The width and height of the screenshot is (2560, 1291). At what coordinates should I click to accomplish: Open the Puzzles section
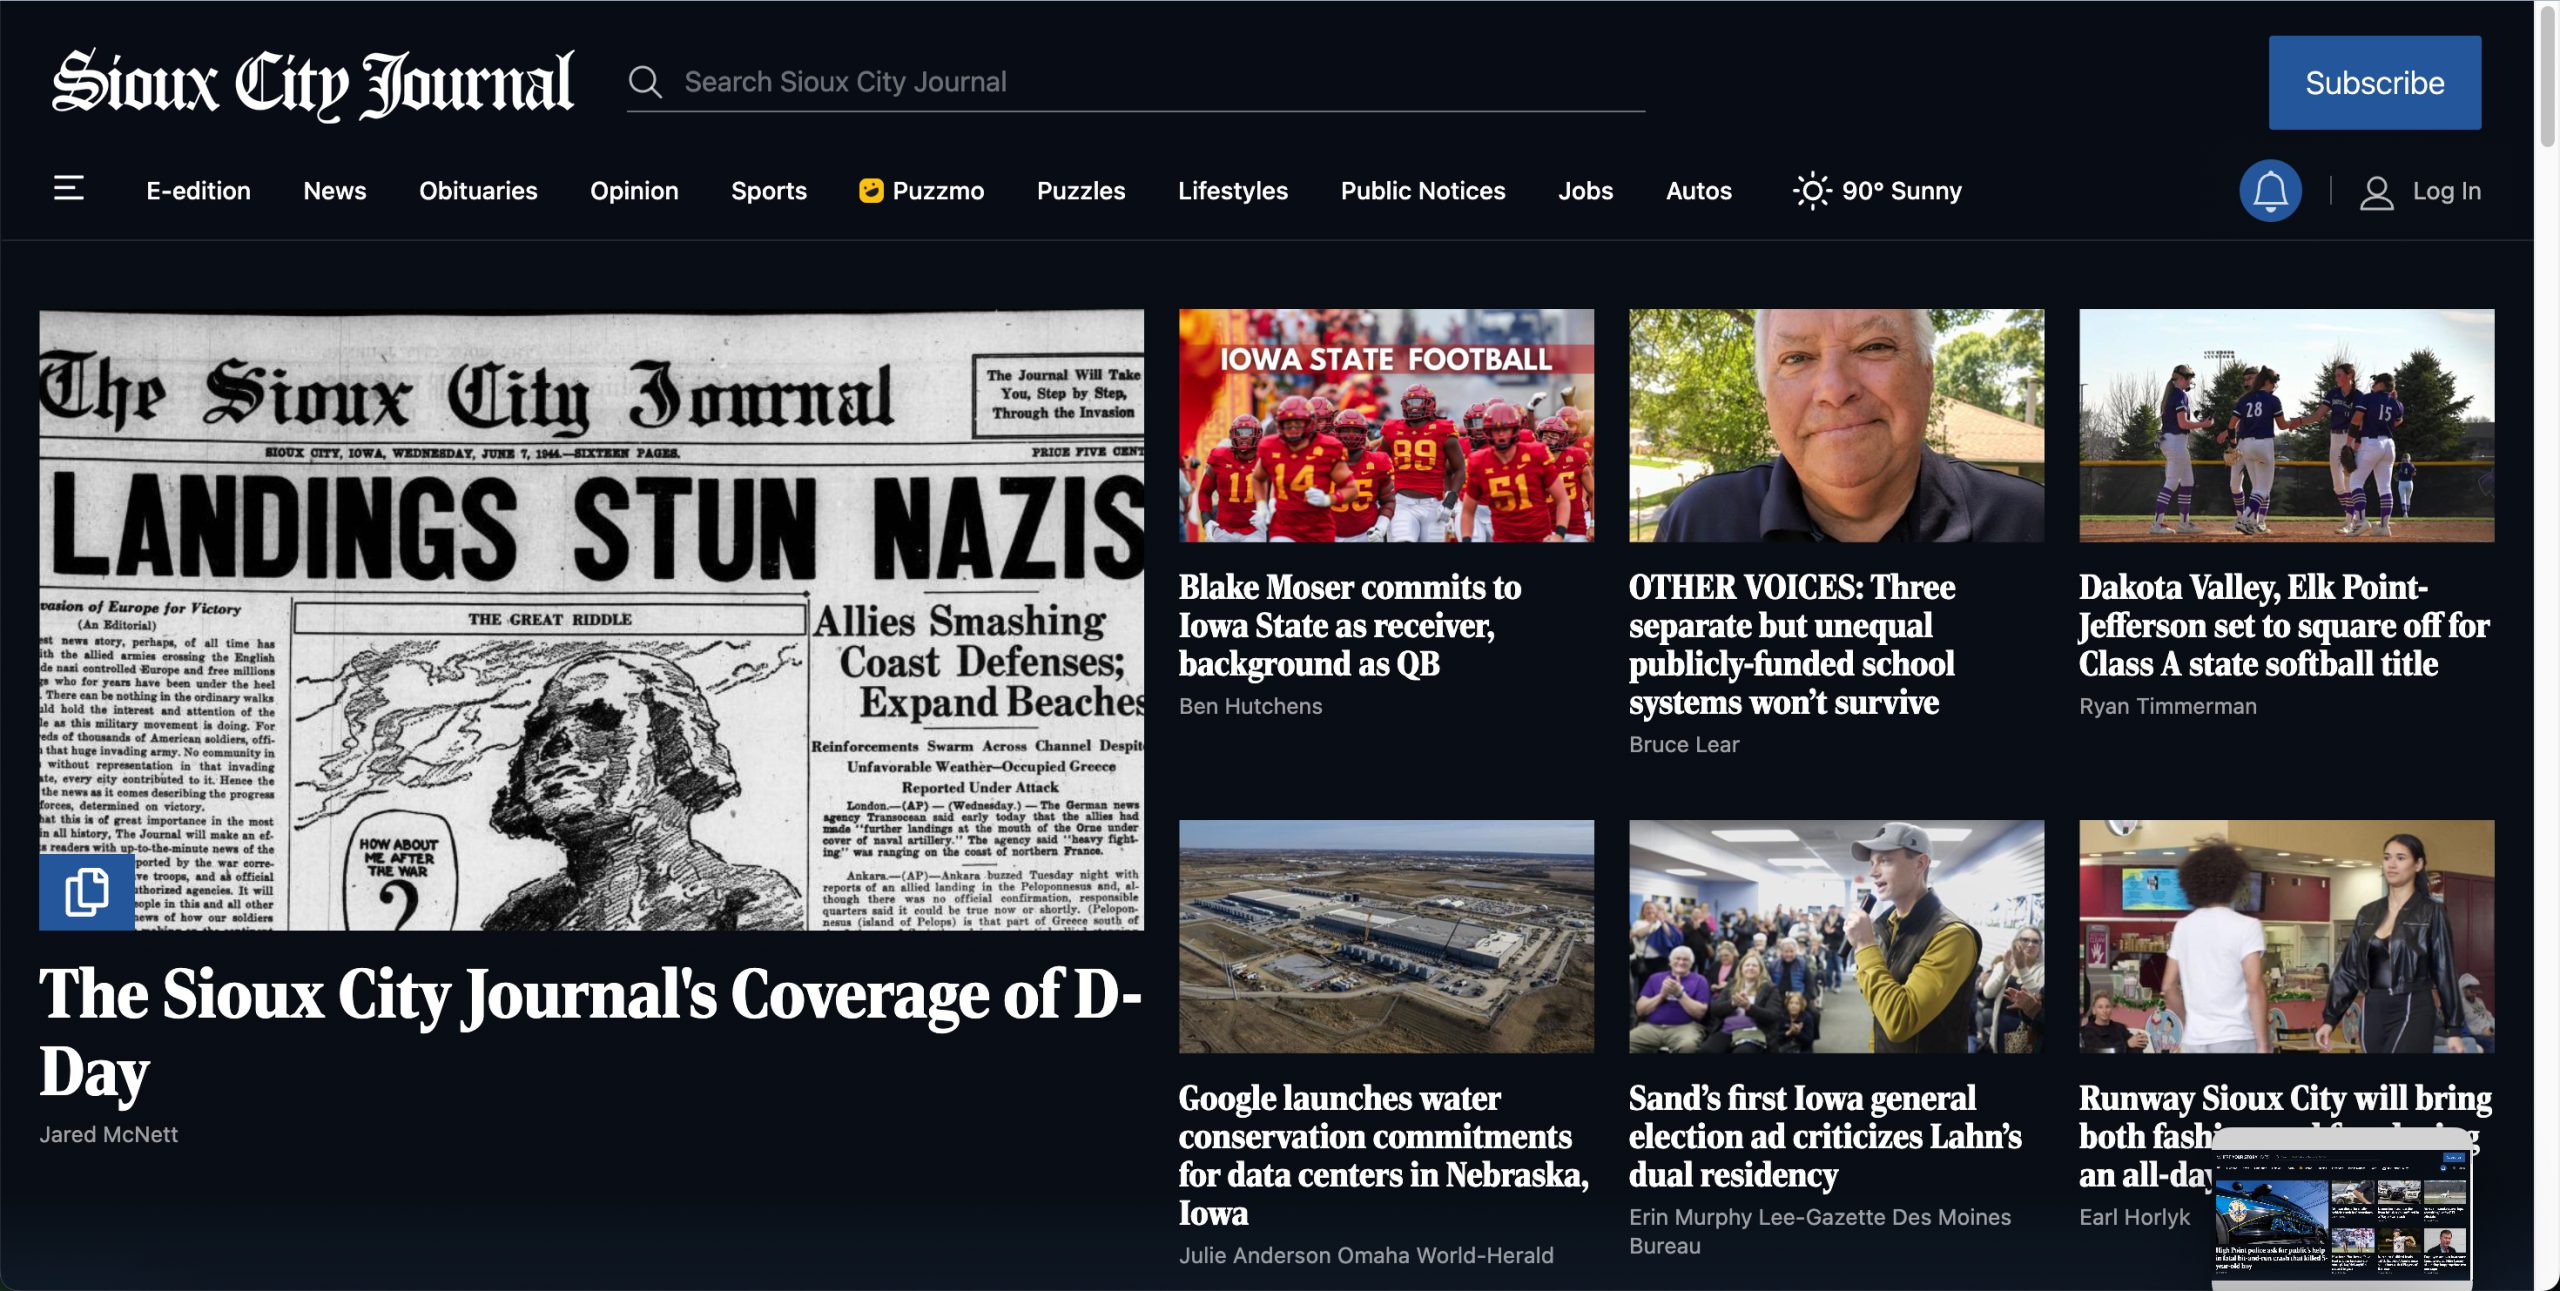(1081, 191)
